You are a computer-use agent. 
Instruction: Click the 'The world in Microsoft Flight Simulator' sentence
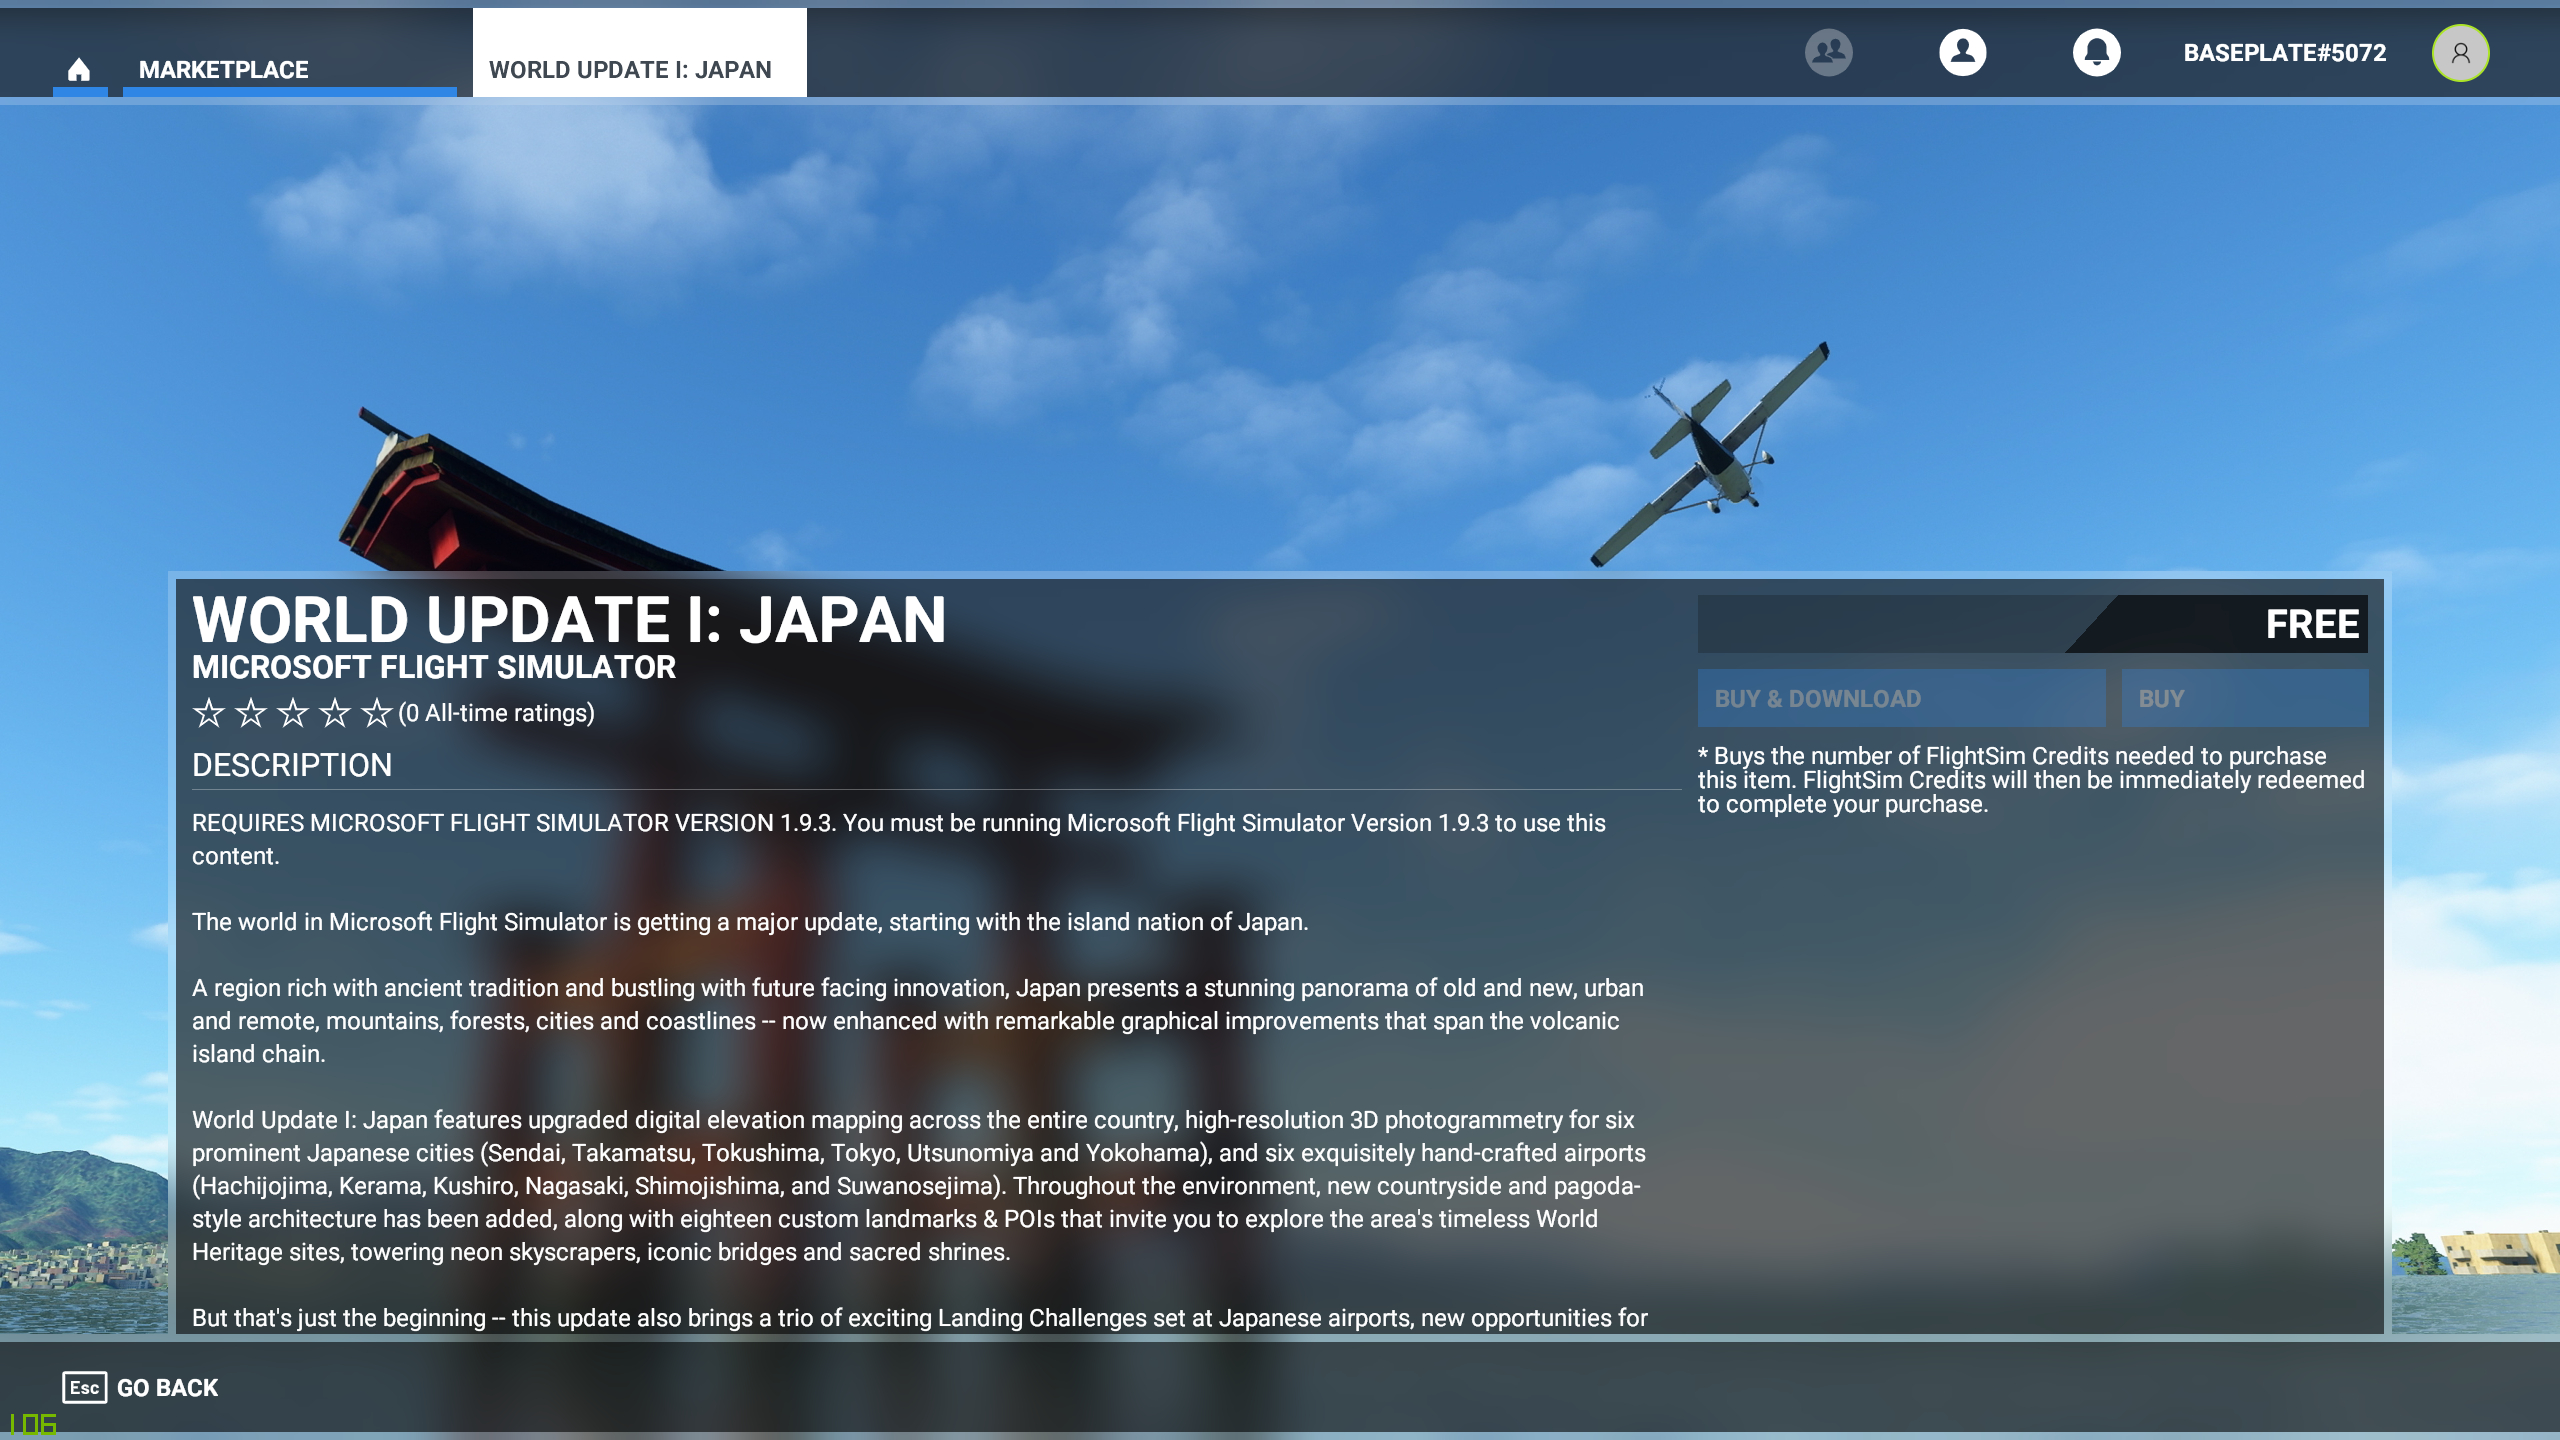[750, 921]
